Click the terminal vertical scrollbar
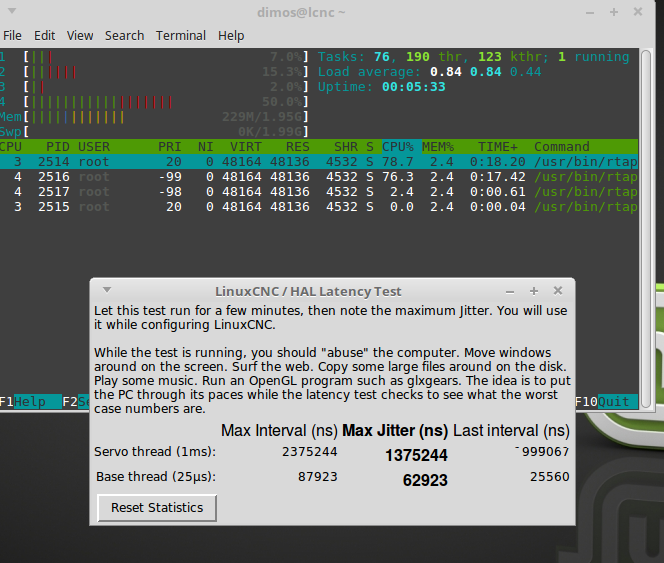 pyautogui.click(x=646, y=229)
